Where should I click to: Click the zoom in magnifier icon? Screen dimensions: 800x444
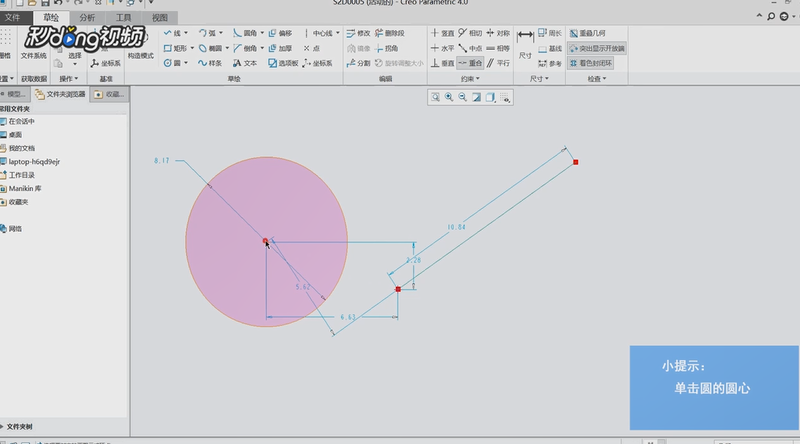pyautogui.click(x=449, y=97)
